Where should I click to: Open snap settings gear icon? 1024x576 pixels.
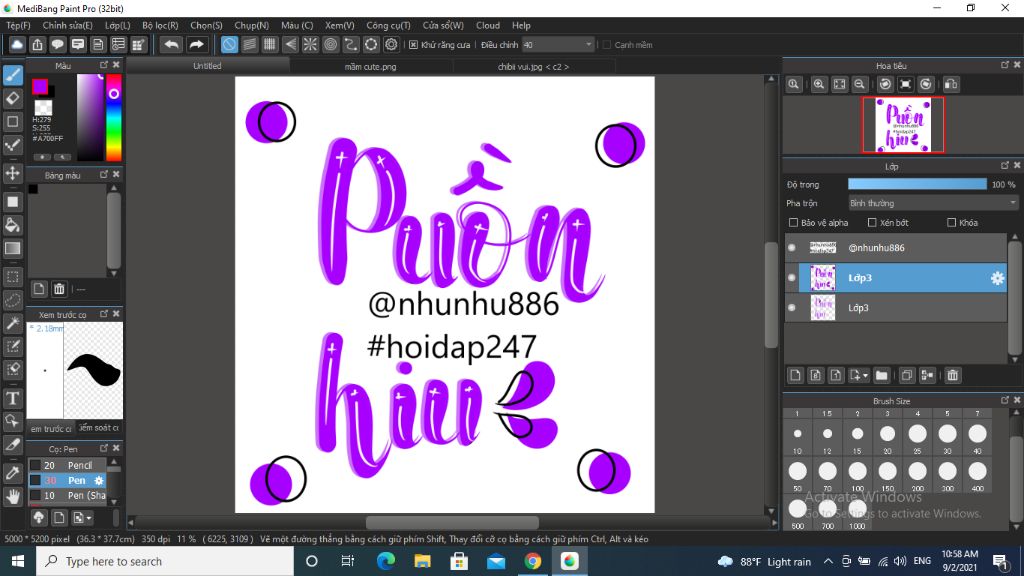391,44
